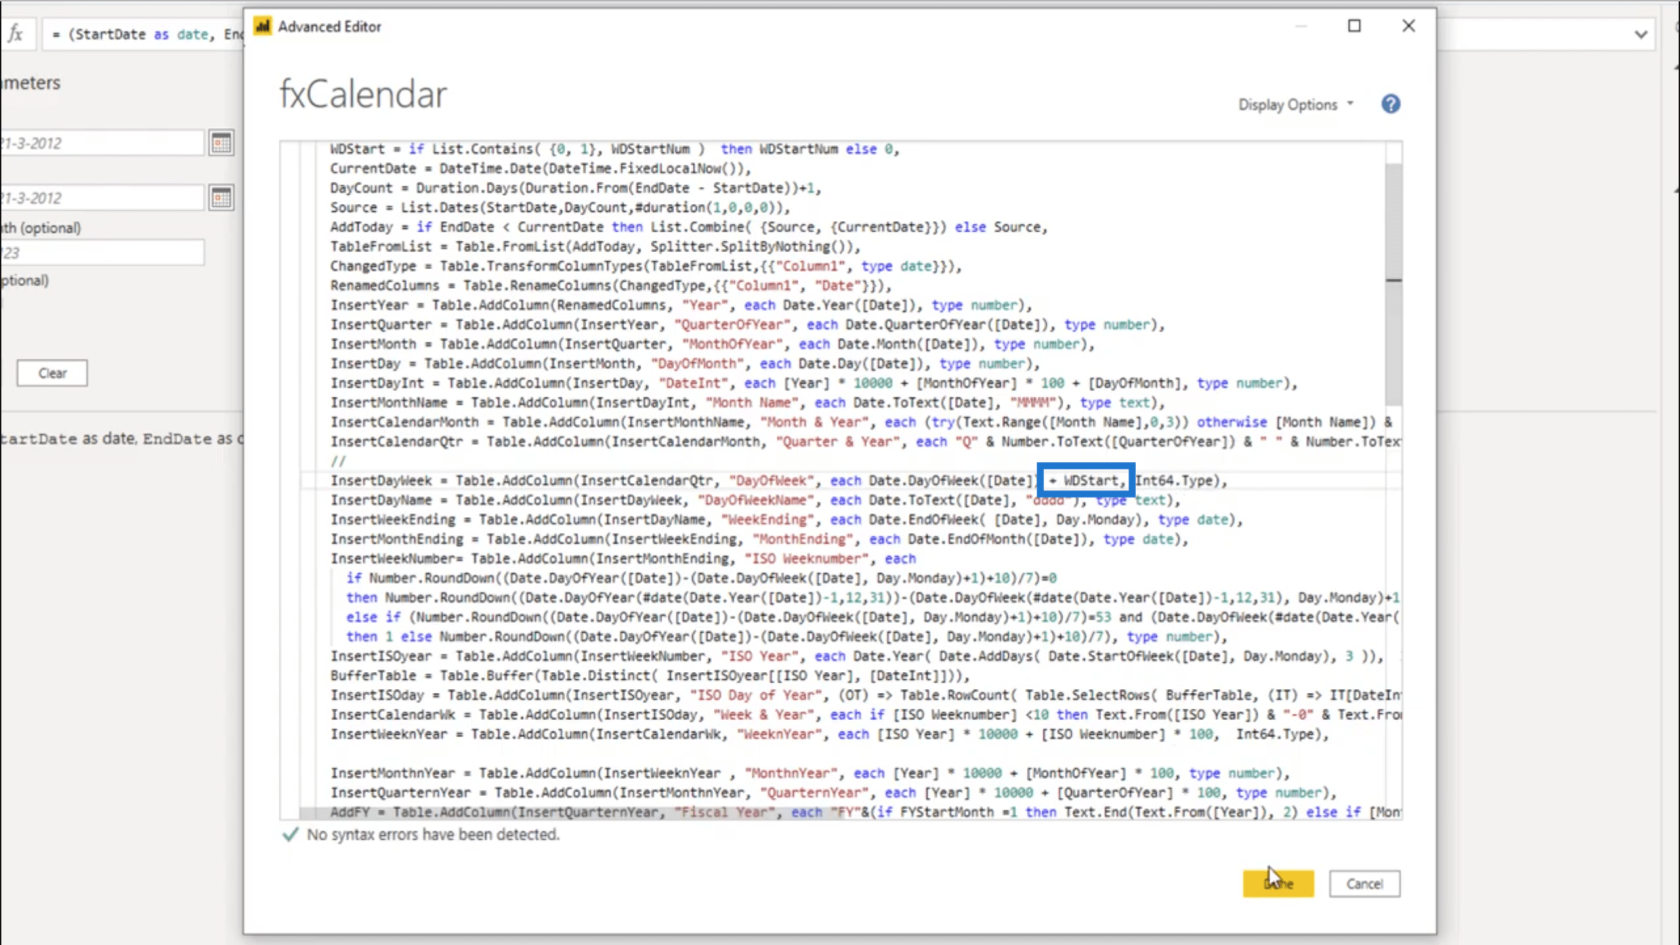Cancel the Advanced Editor dialog
The width and height of the screenshot is (1680, 945).
1364,883
